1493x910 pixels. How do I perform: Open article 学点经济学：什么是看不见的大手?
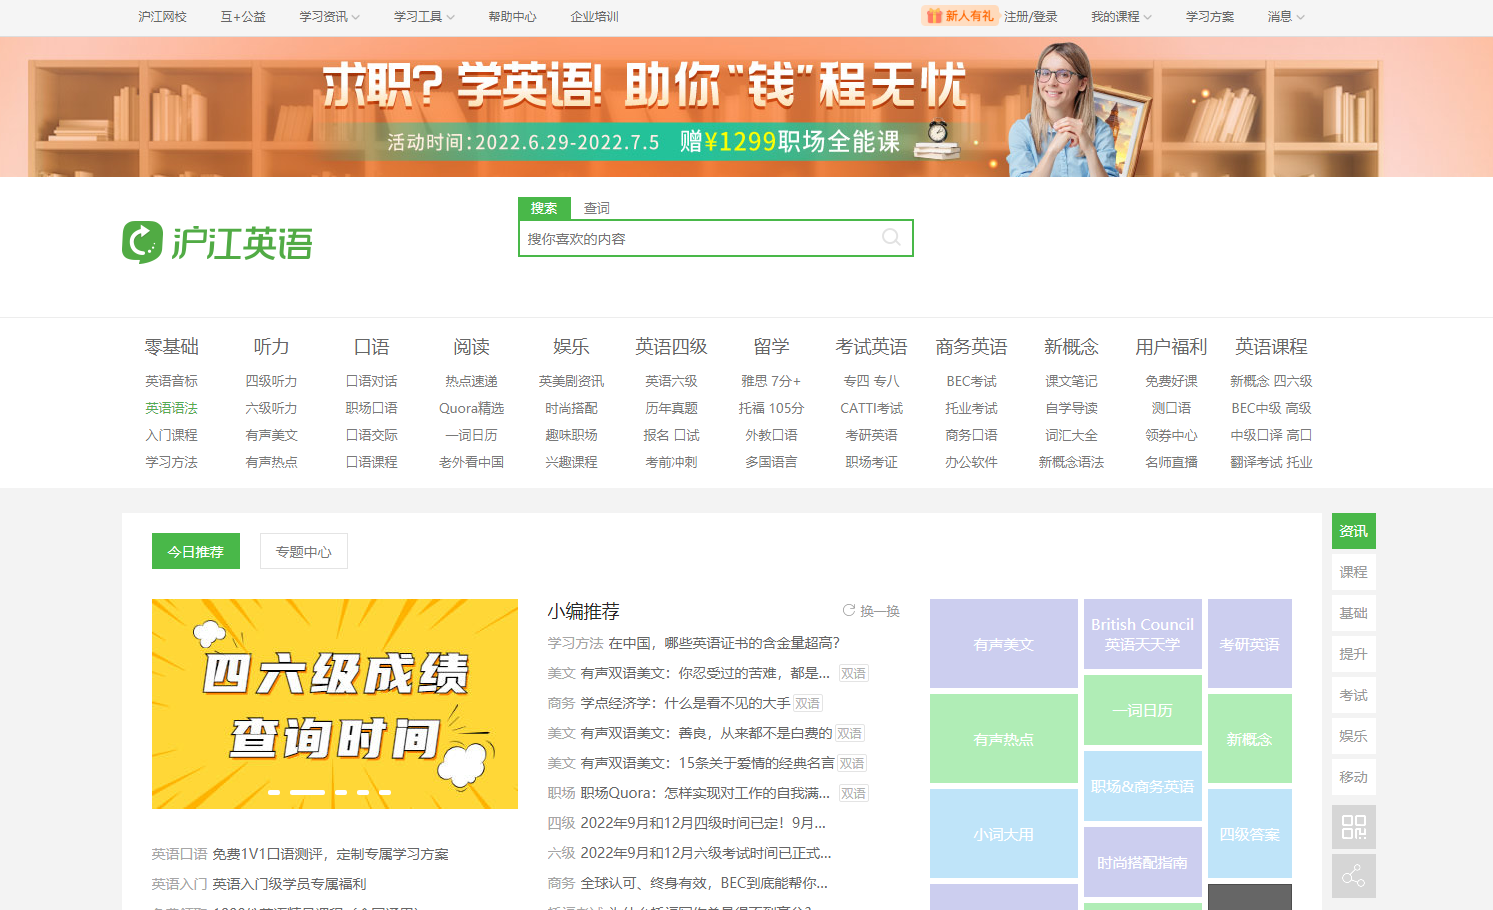(685, 703)
